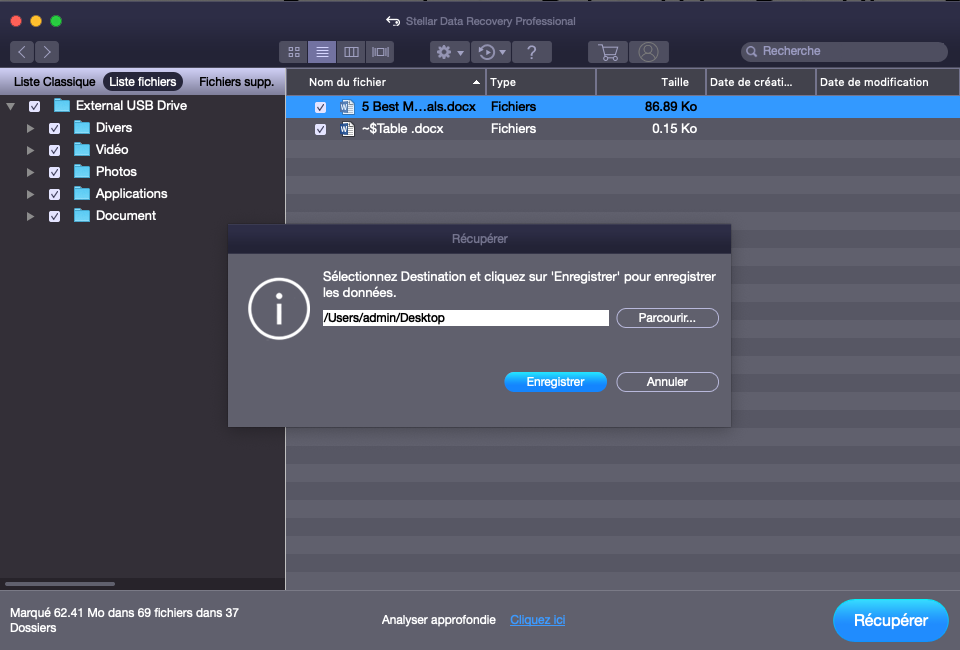Select the list view icon
This screenshot has width=960, height=650.
(322, 52)
